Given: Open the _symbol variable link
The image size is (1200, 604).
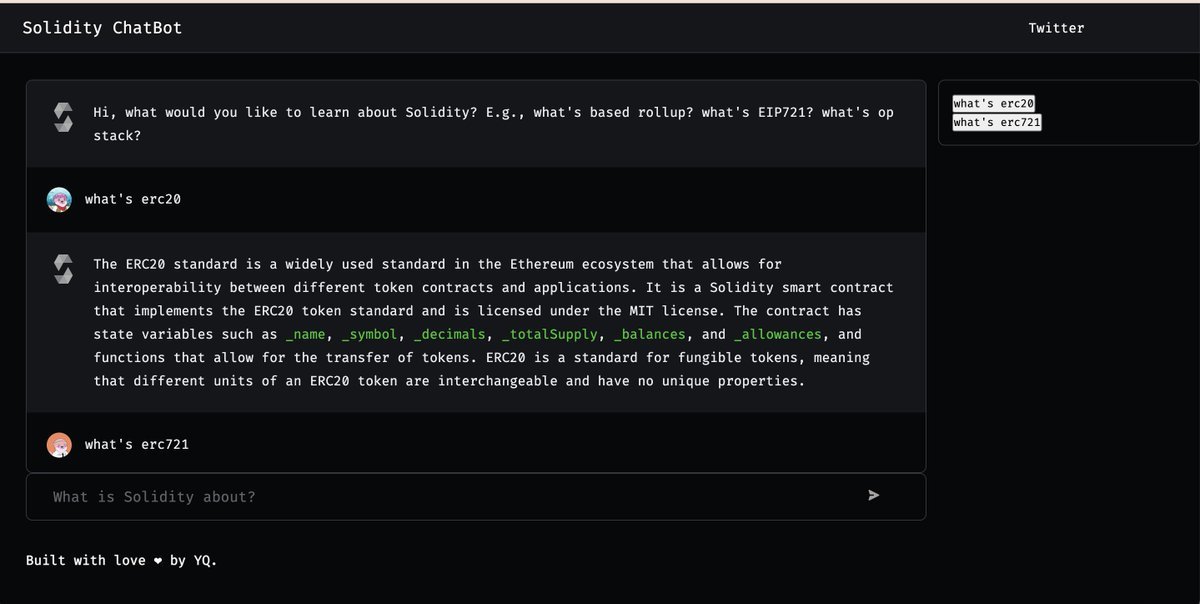Looking at the screenshot, I should (370, 334).
